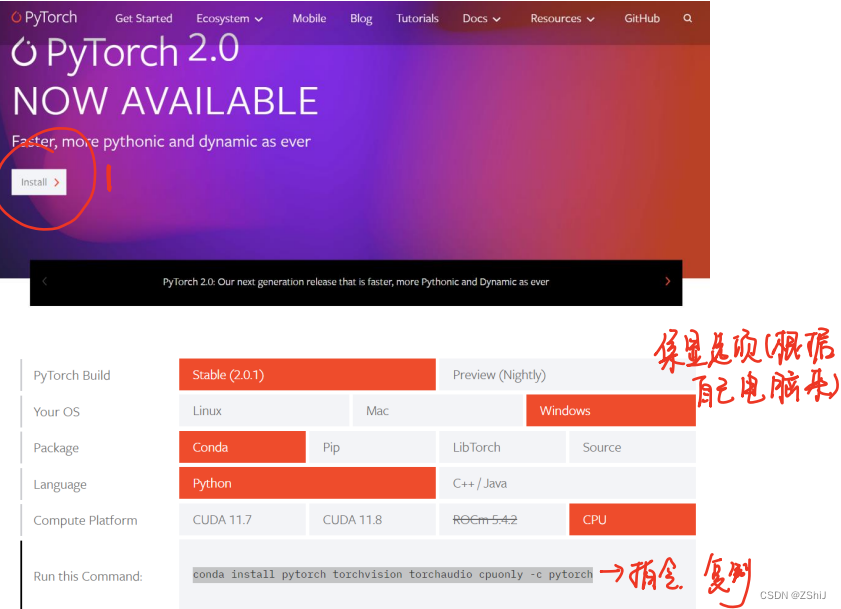Switch the package manager to Pip

(x=371, y=447)
